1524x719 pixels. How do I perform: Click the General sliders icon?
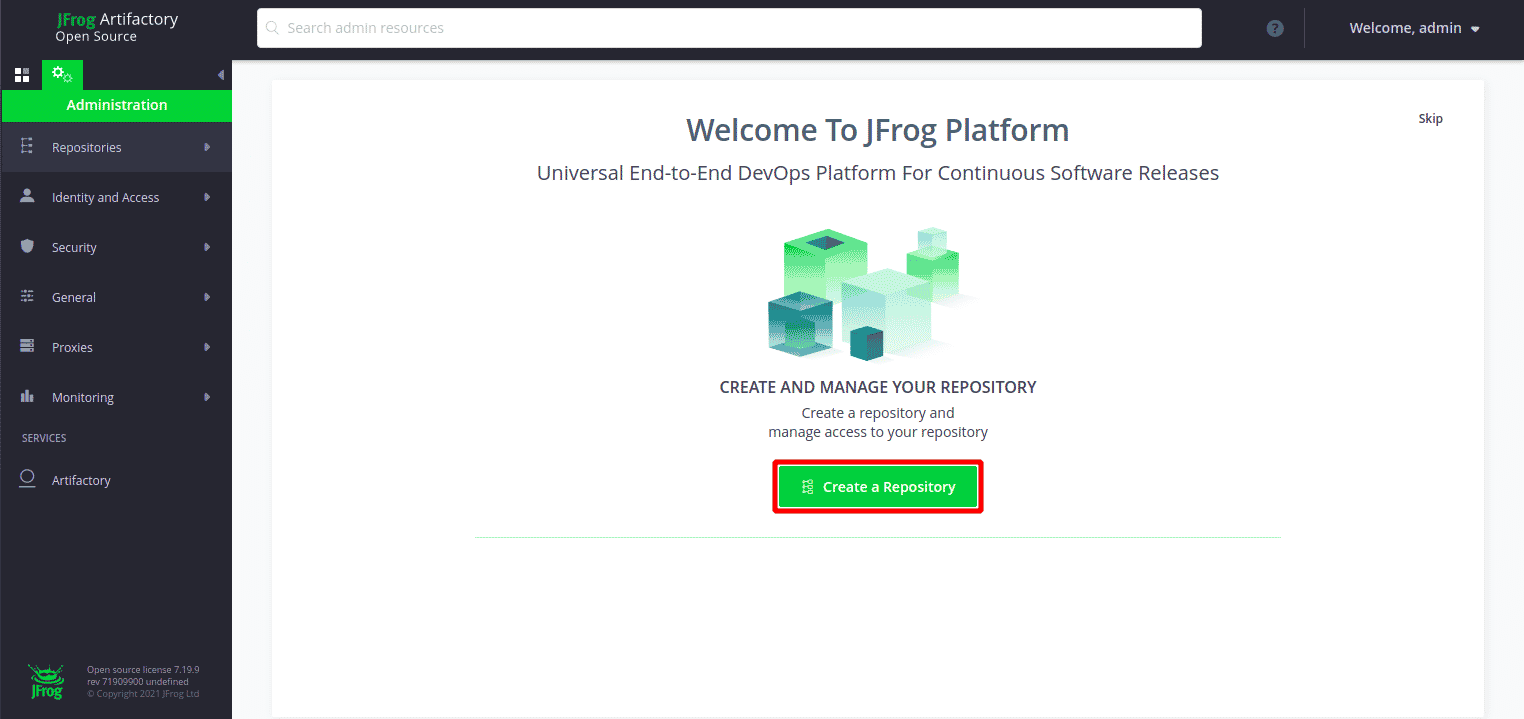pos(27,297)
